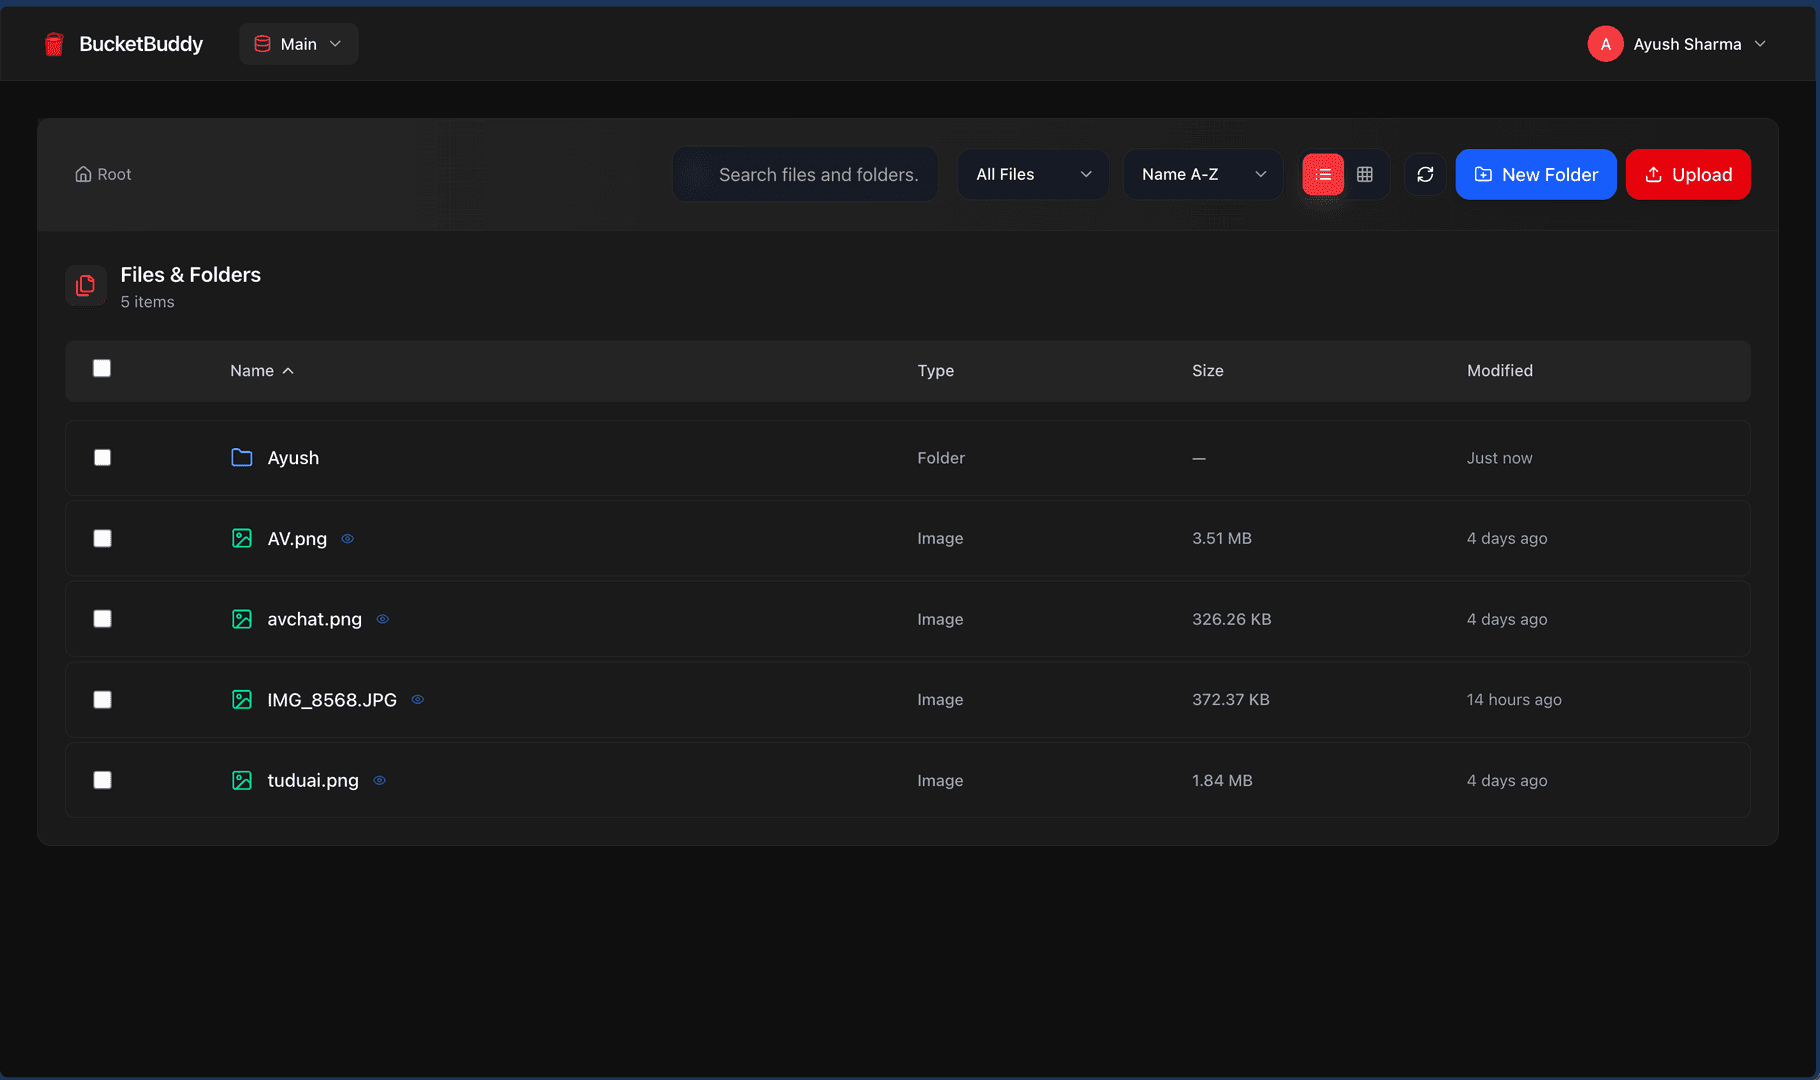The height and width of the screenshot is (1080, 1820).
Task: Click the Files & Folders panel icon
Action: click(86, 285)
